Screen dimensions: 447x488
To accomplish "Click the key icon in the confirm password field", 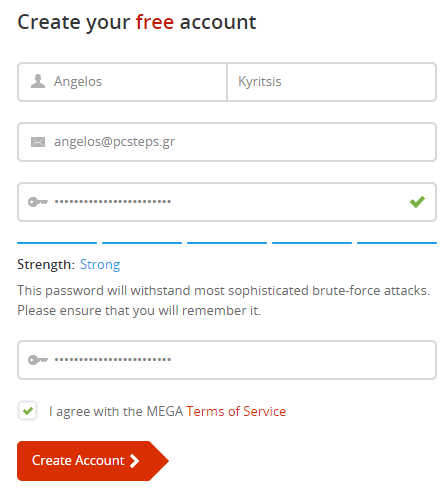I will 38,360.
